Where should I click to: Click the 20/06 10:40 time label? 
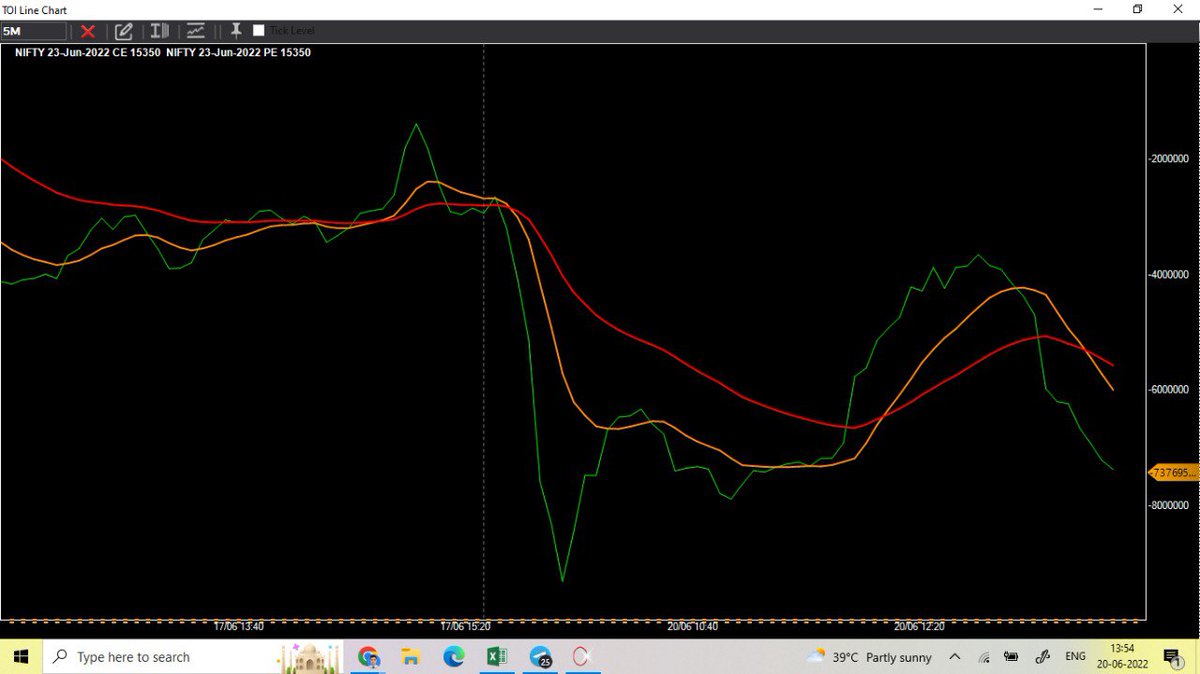(x=693, y=626)
